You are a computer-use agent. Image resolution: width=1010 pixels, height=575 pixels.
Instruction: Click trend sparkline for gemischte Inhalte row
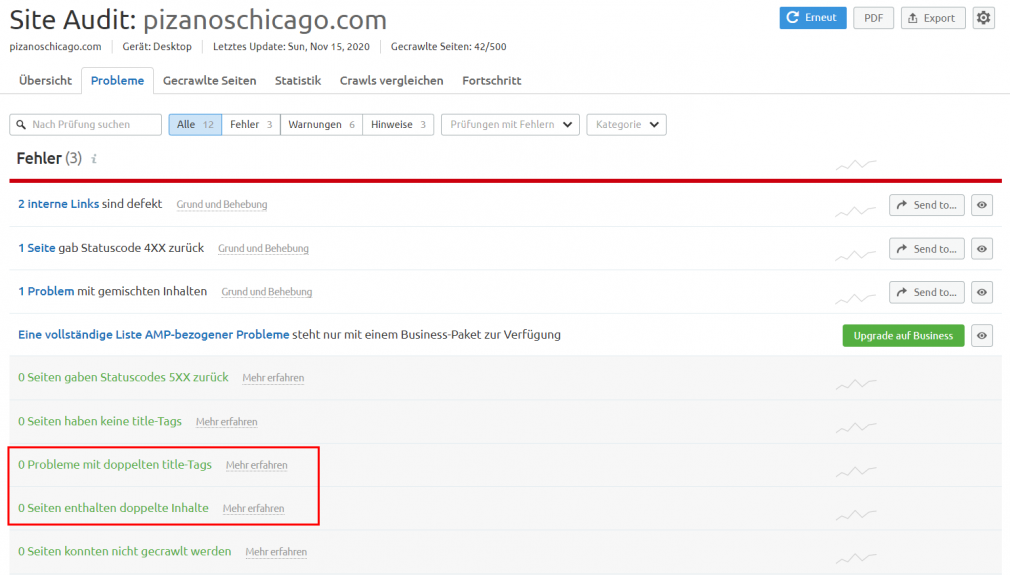(856, 298)
